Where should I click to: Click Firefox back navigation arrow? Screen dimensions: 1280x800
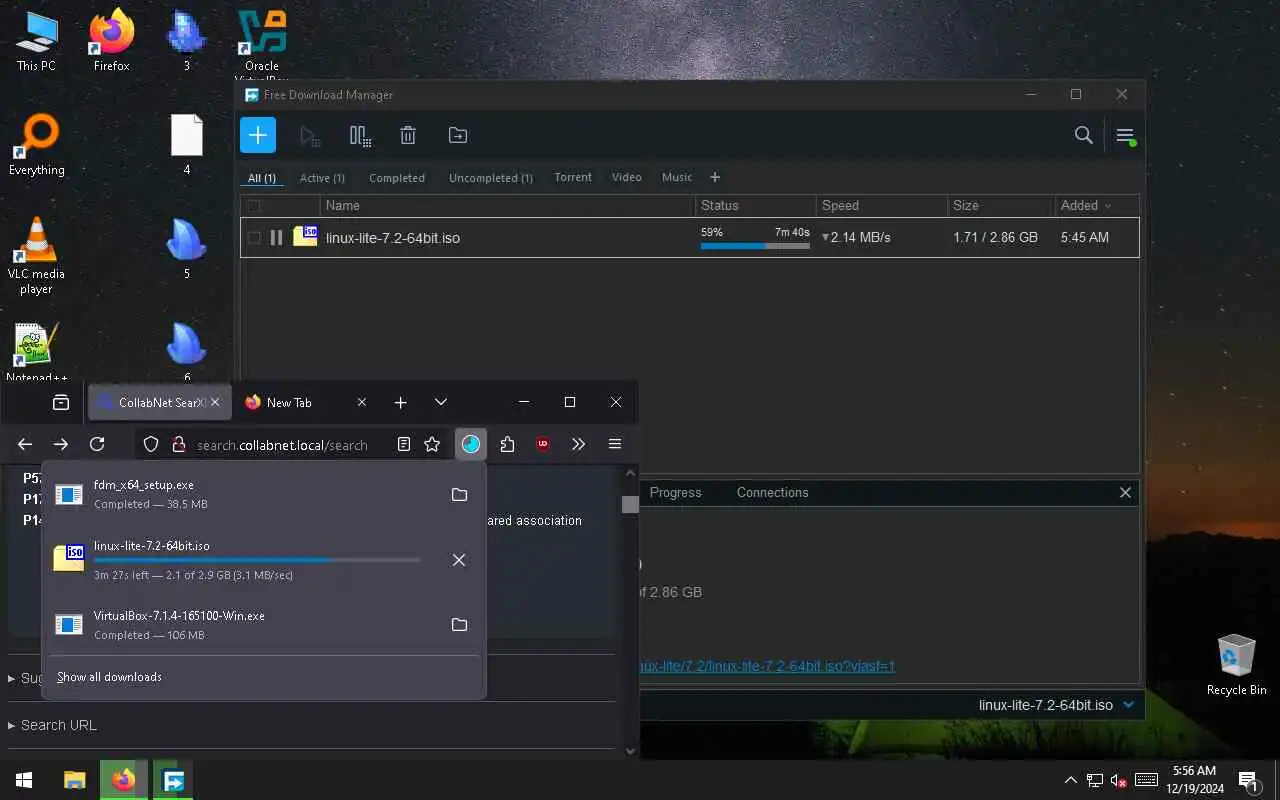25,444
